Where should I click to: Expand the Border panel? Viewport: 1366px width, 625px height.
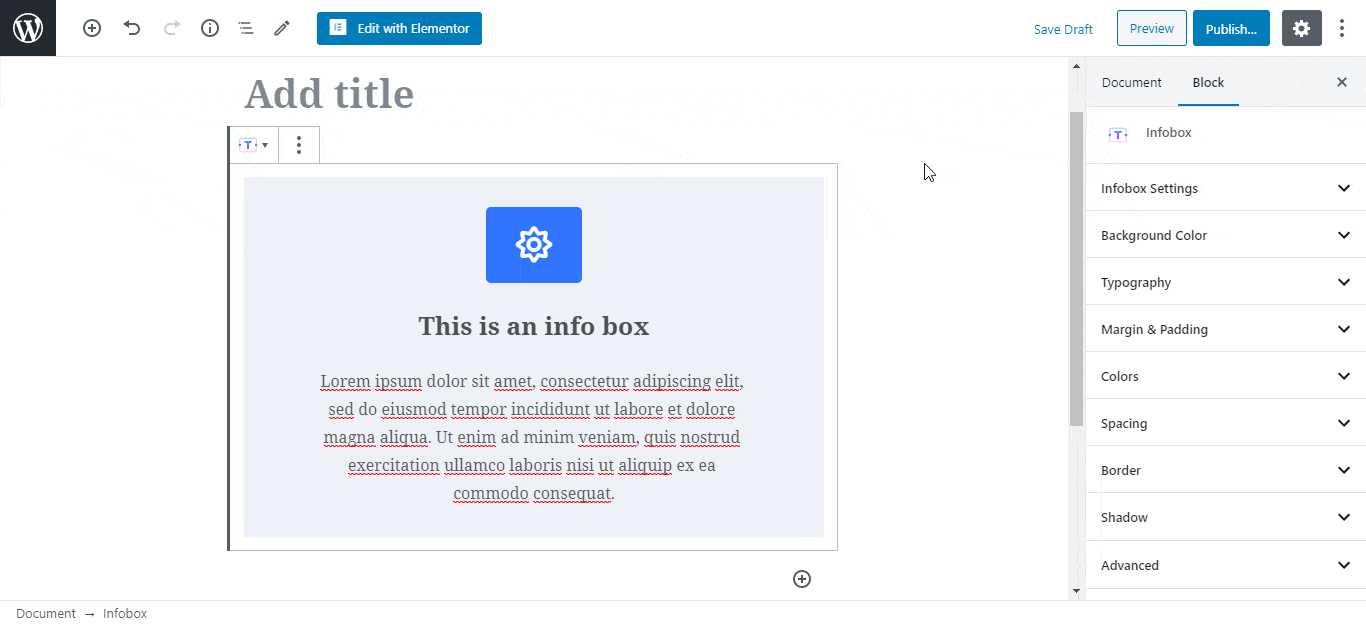point(1224,469)
